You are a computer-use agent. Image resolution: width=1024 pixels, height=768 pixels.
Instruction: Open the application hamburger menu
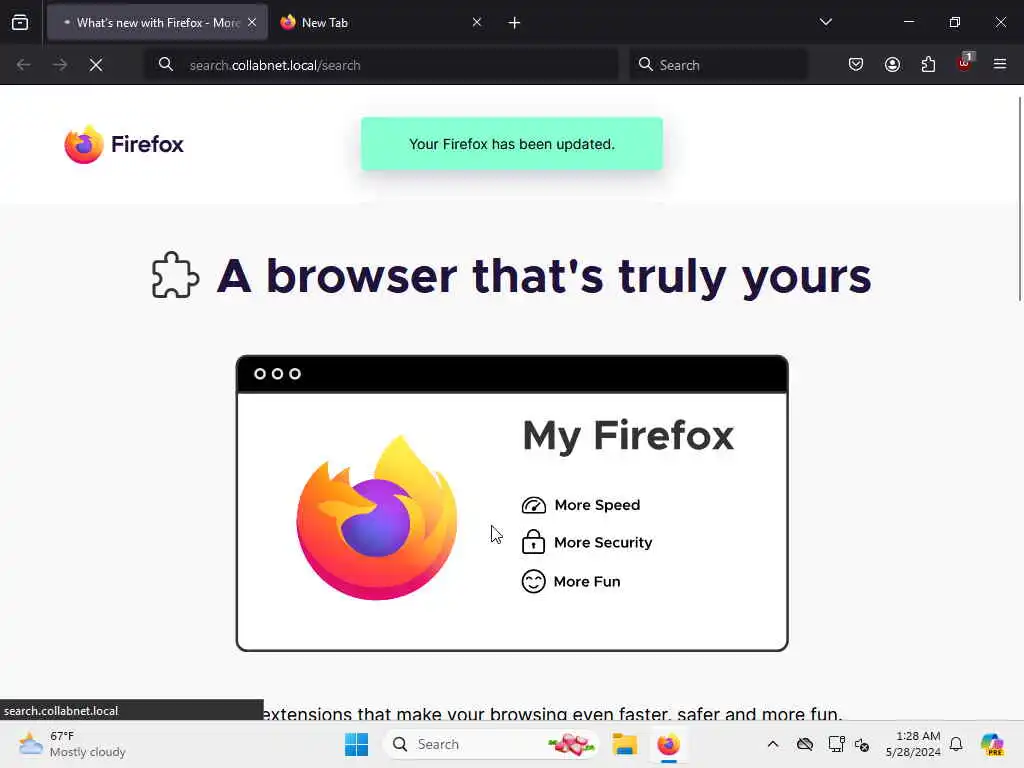pos(1000,64)
